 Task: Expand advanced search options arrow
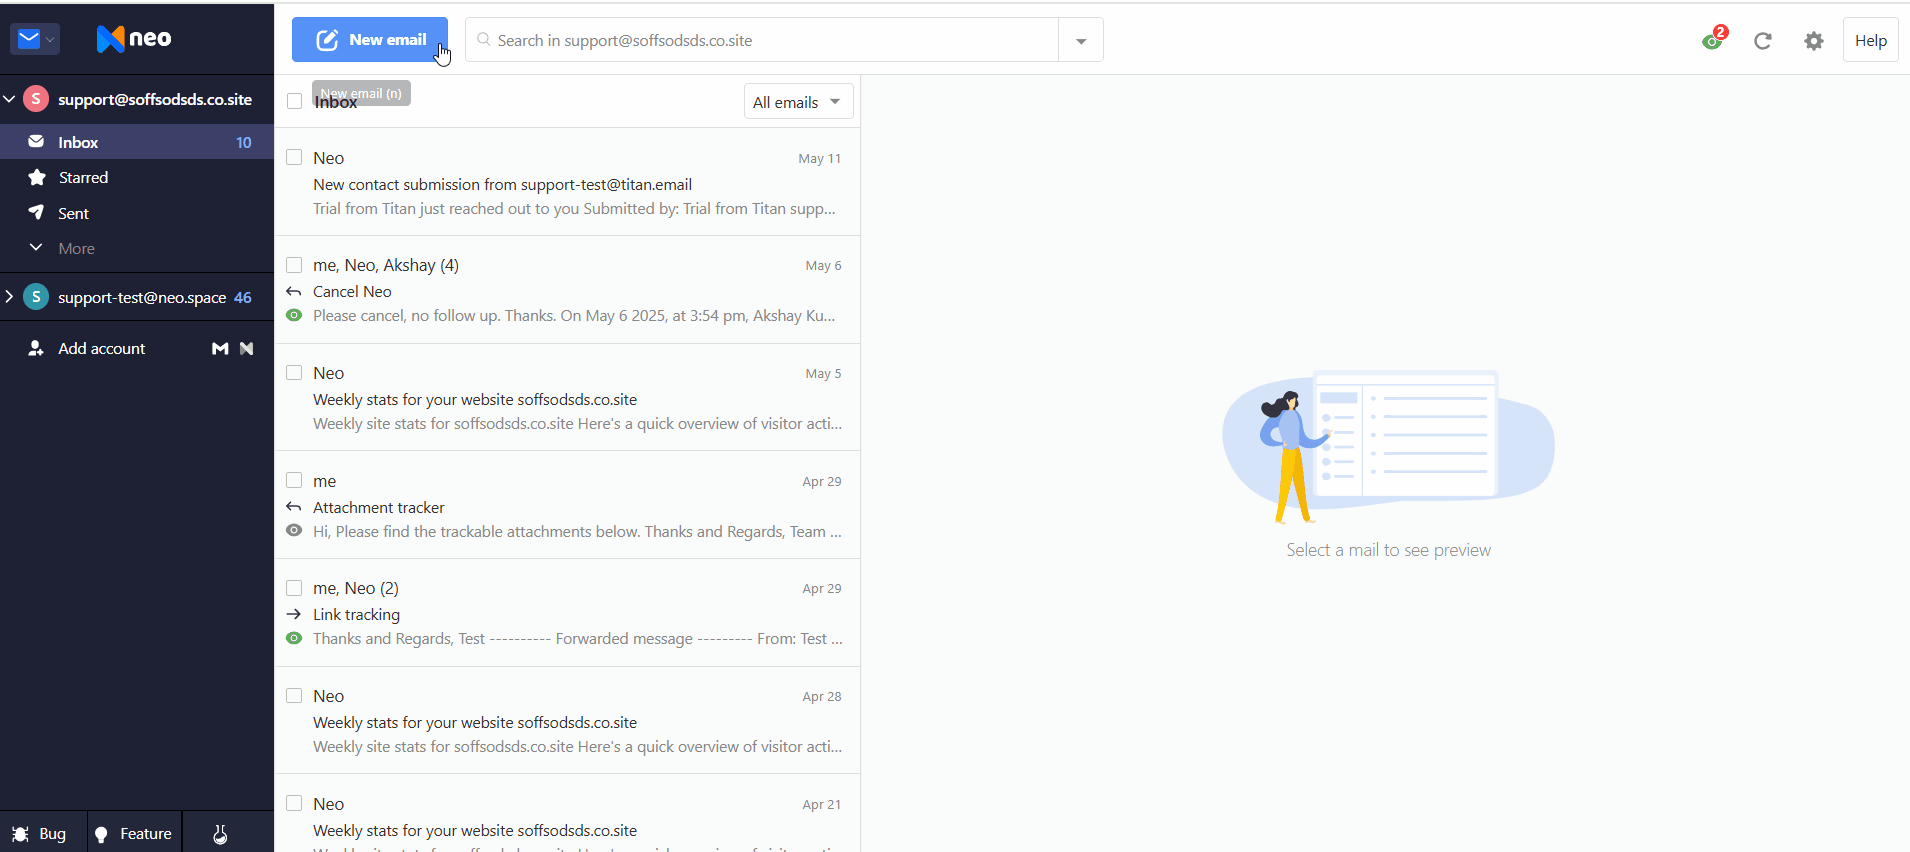pyautogui.click(x=1081, y=41)
